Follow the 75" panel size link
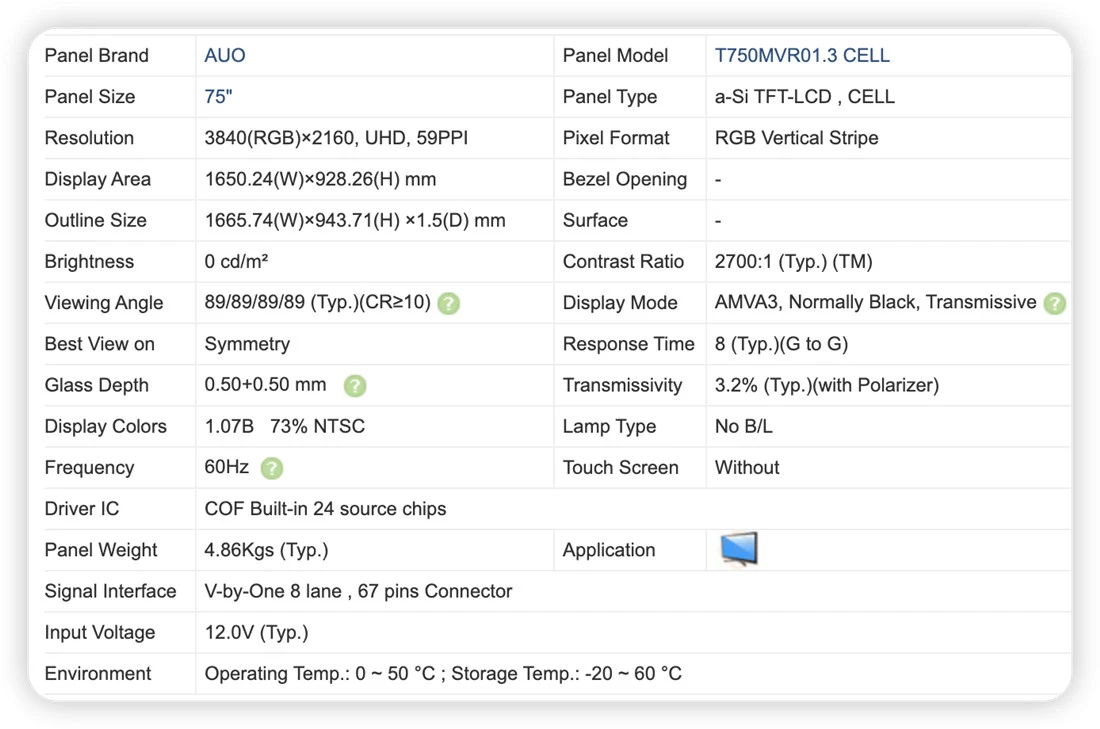 coord(218,97)
